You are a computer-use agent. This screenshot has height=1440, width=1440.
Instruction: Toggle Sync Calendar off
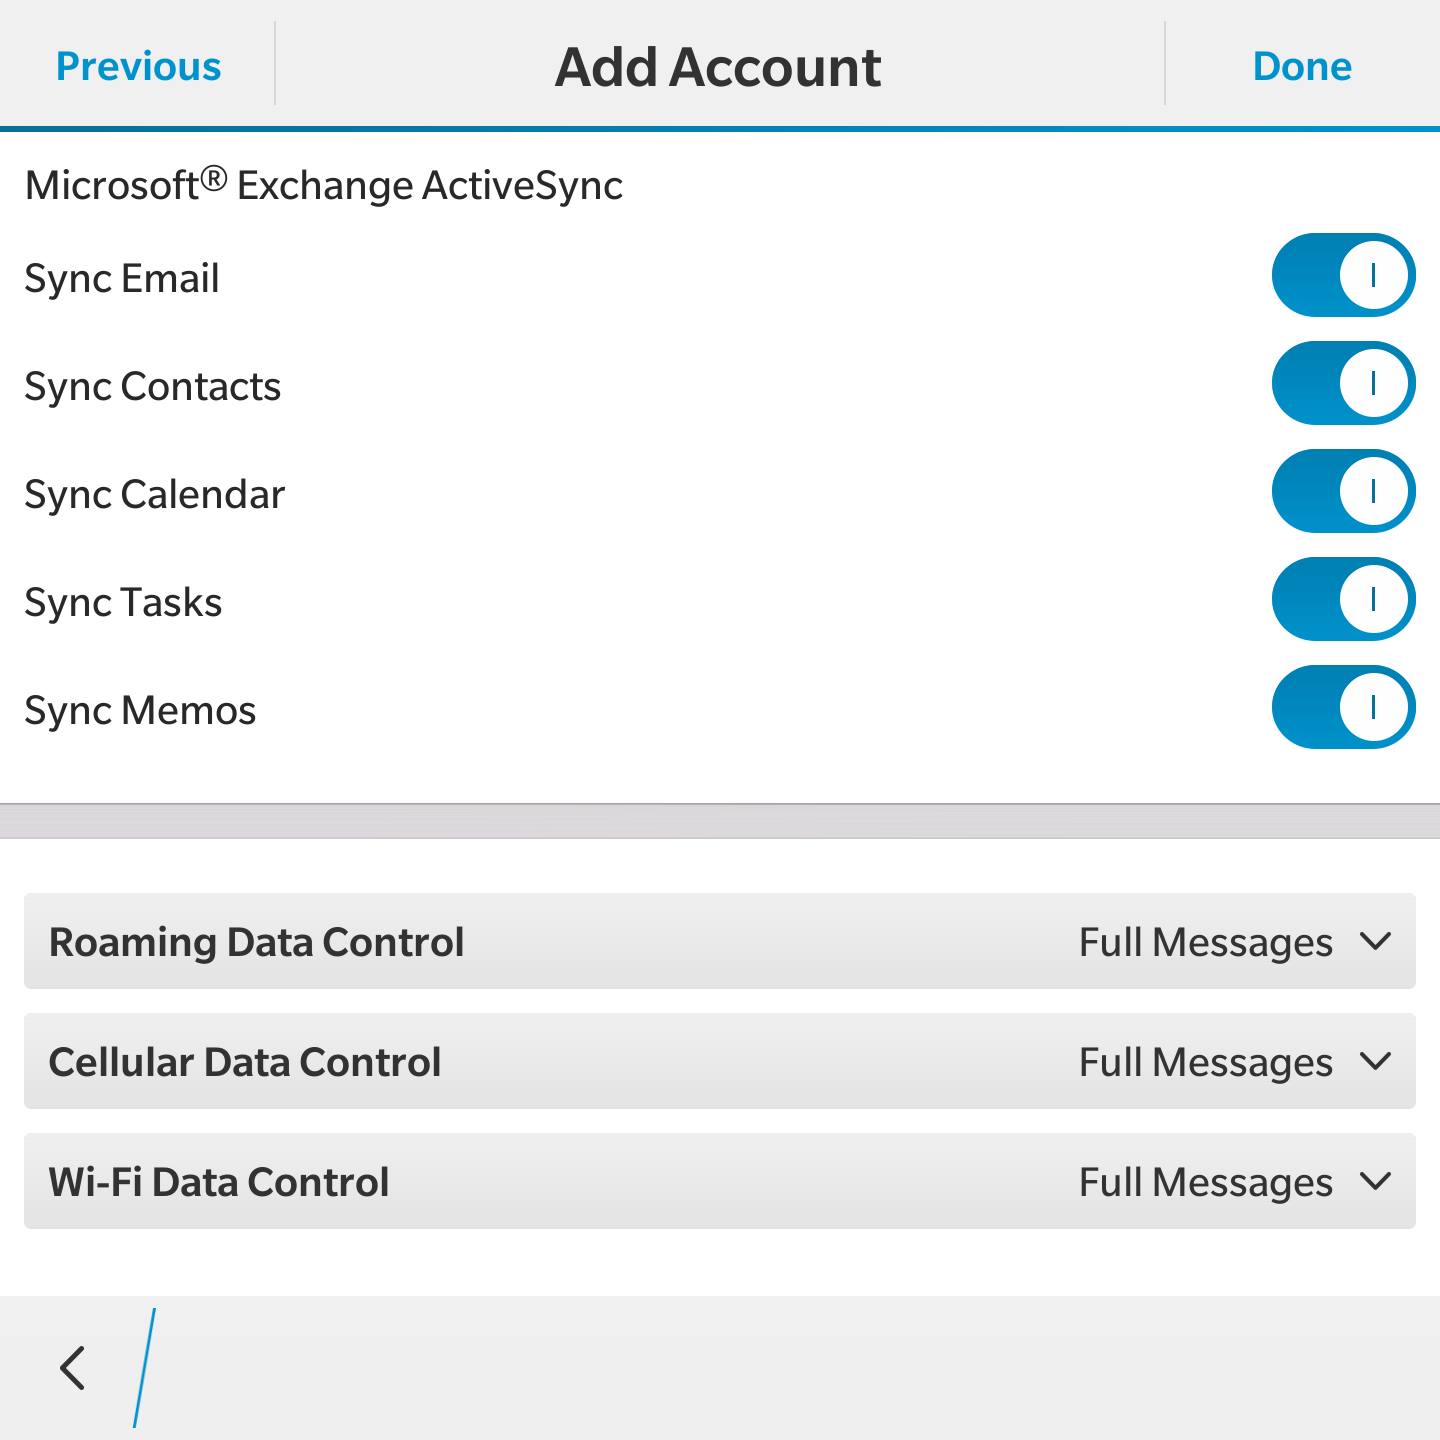click(x=1343, y=491)
